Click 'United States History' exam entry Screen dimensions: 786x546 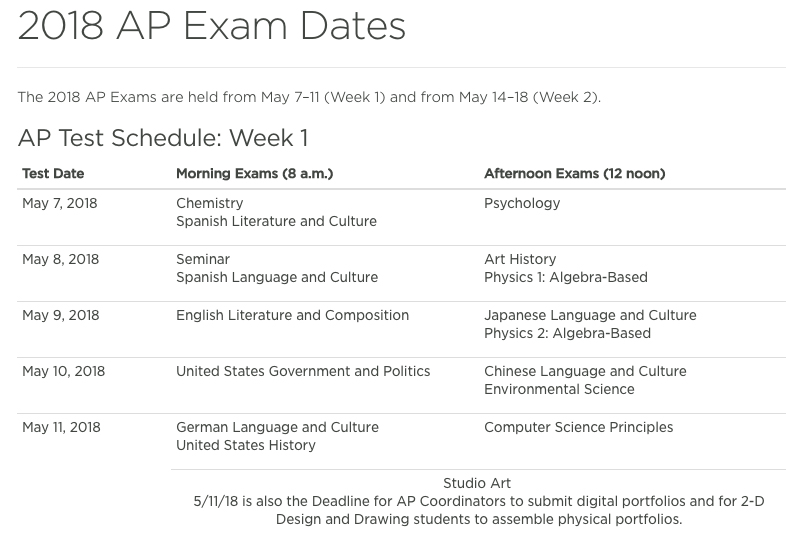tap(246, 445)
